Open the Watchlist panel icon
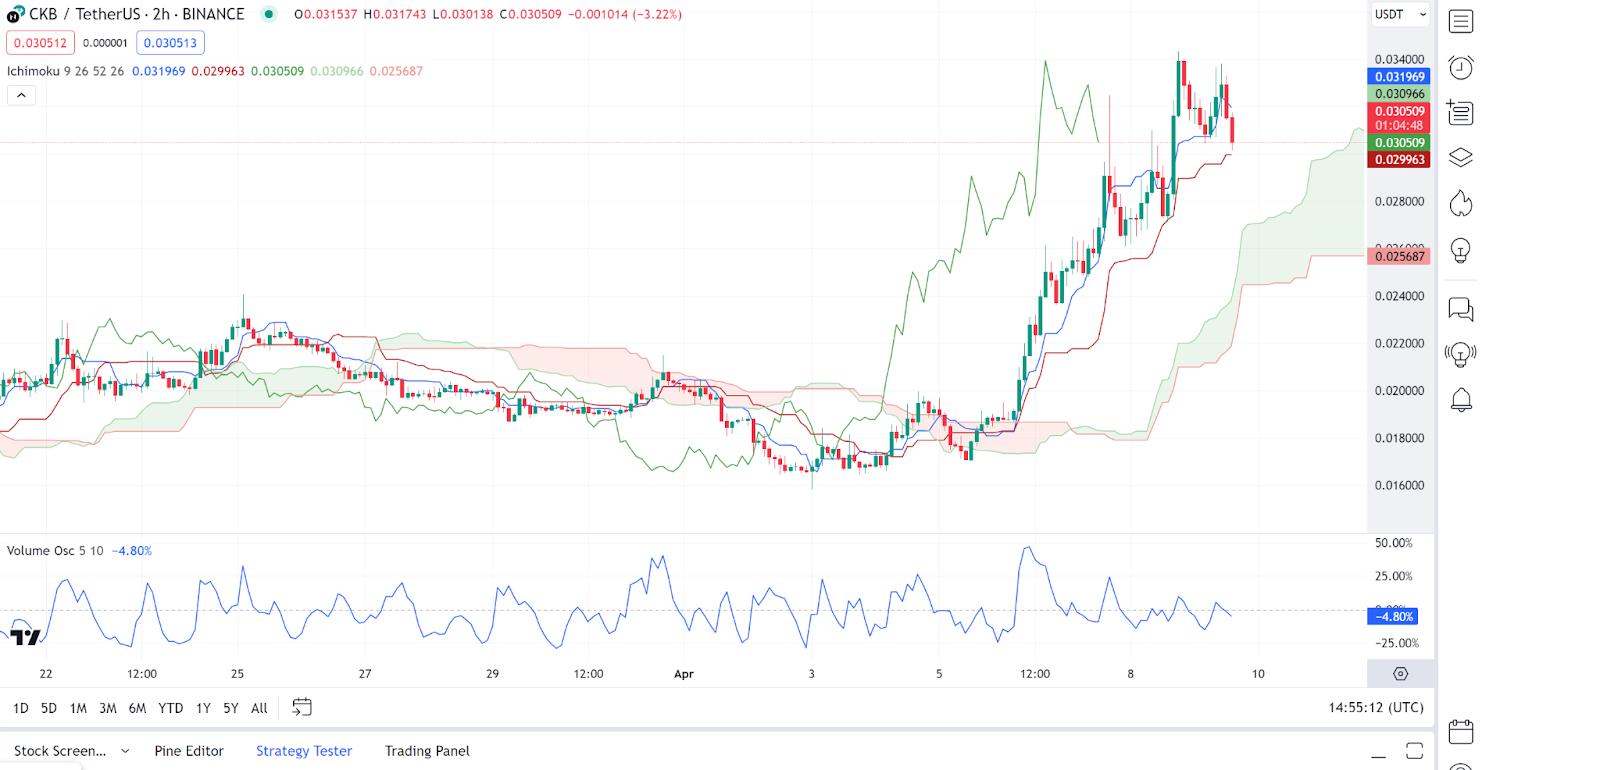Image resolution: width=1600 pixels, height=770 pixels. click(x=1461, y=21)
